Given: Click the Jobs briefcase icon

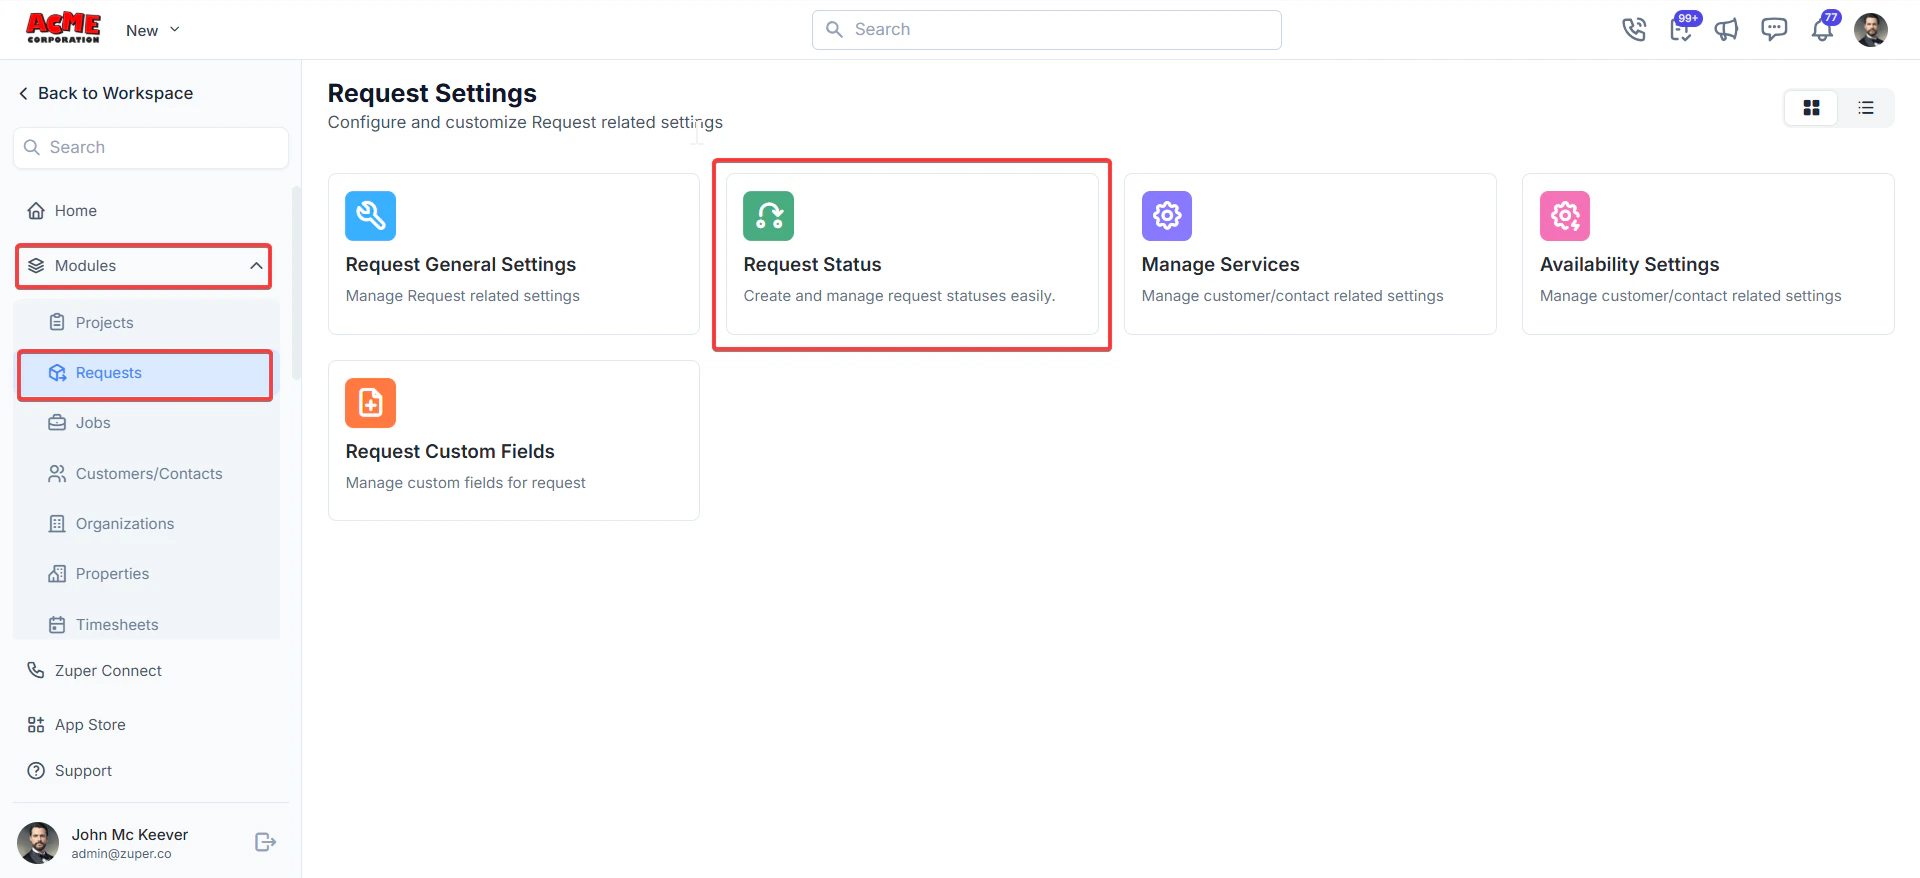Looking at the screenshot, I should tap(57, 423).
